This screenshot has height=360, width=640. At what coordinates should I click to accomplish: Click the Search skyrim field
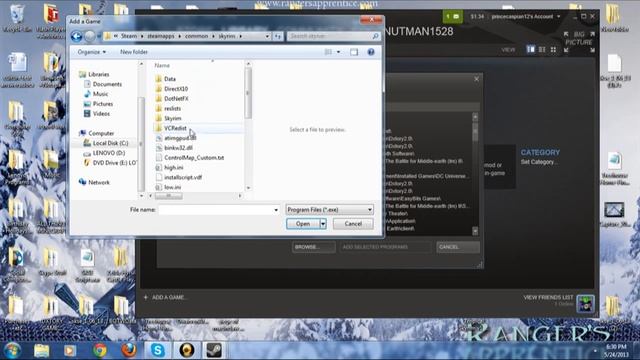point(333,36)
